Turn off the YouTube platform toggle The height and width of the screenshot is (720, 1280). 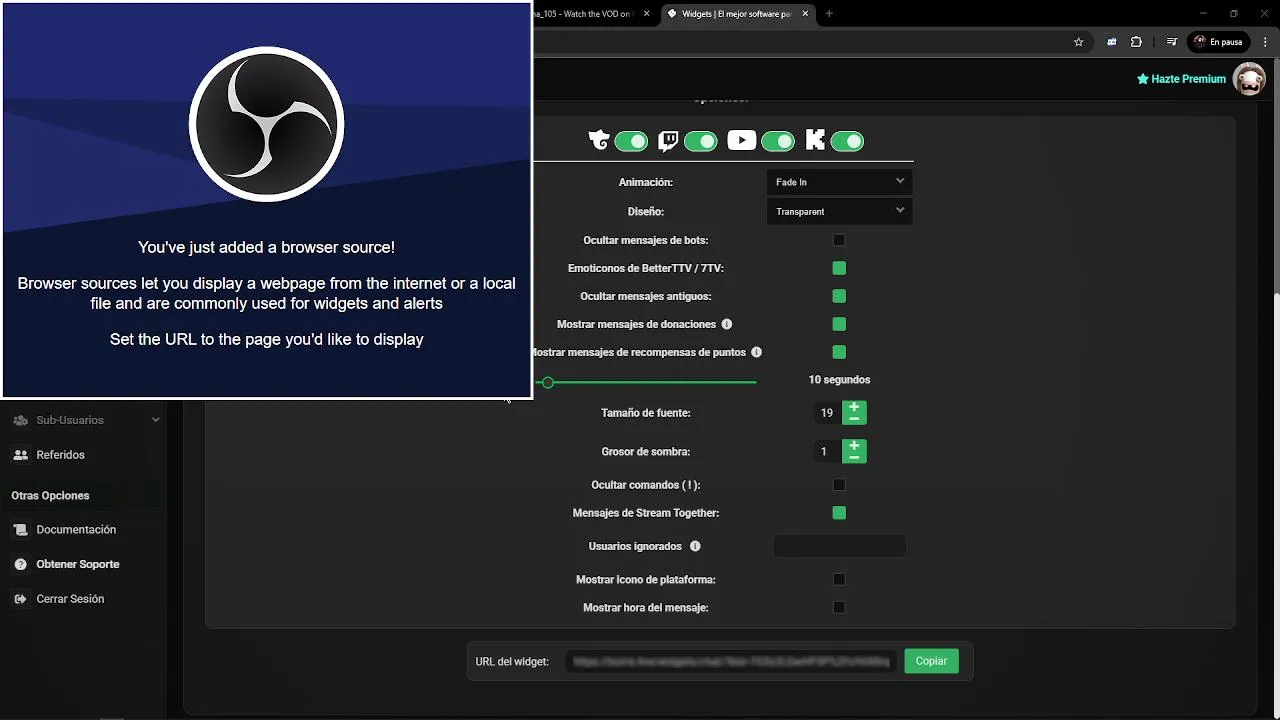778,141
